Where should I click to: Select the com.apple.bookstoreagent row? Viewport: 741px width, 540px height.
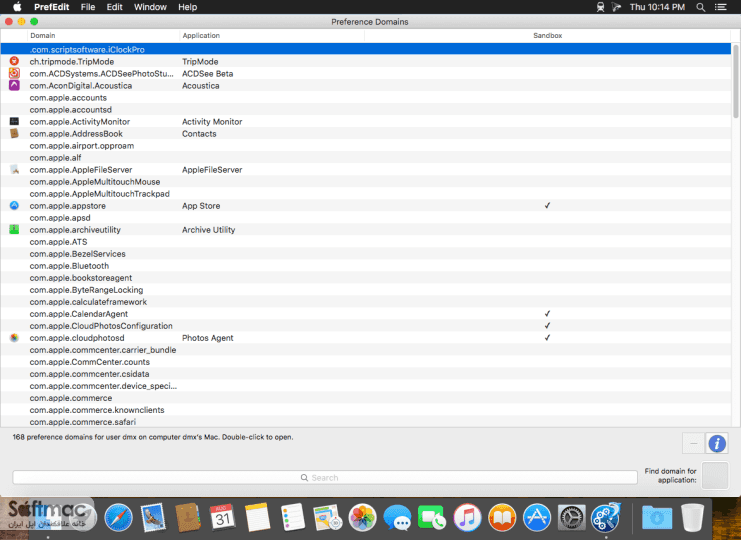366,278
